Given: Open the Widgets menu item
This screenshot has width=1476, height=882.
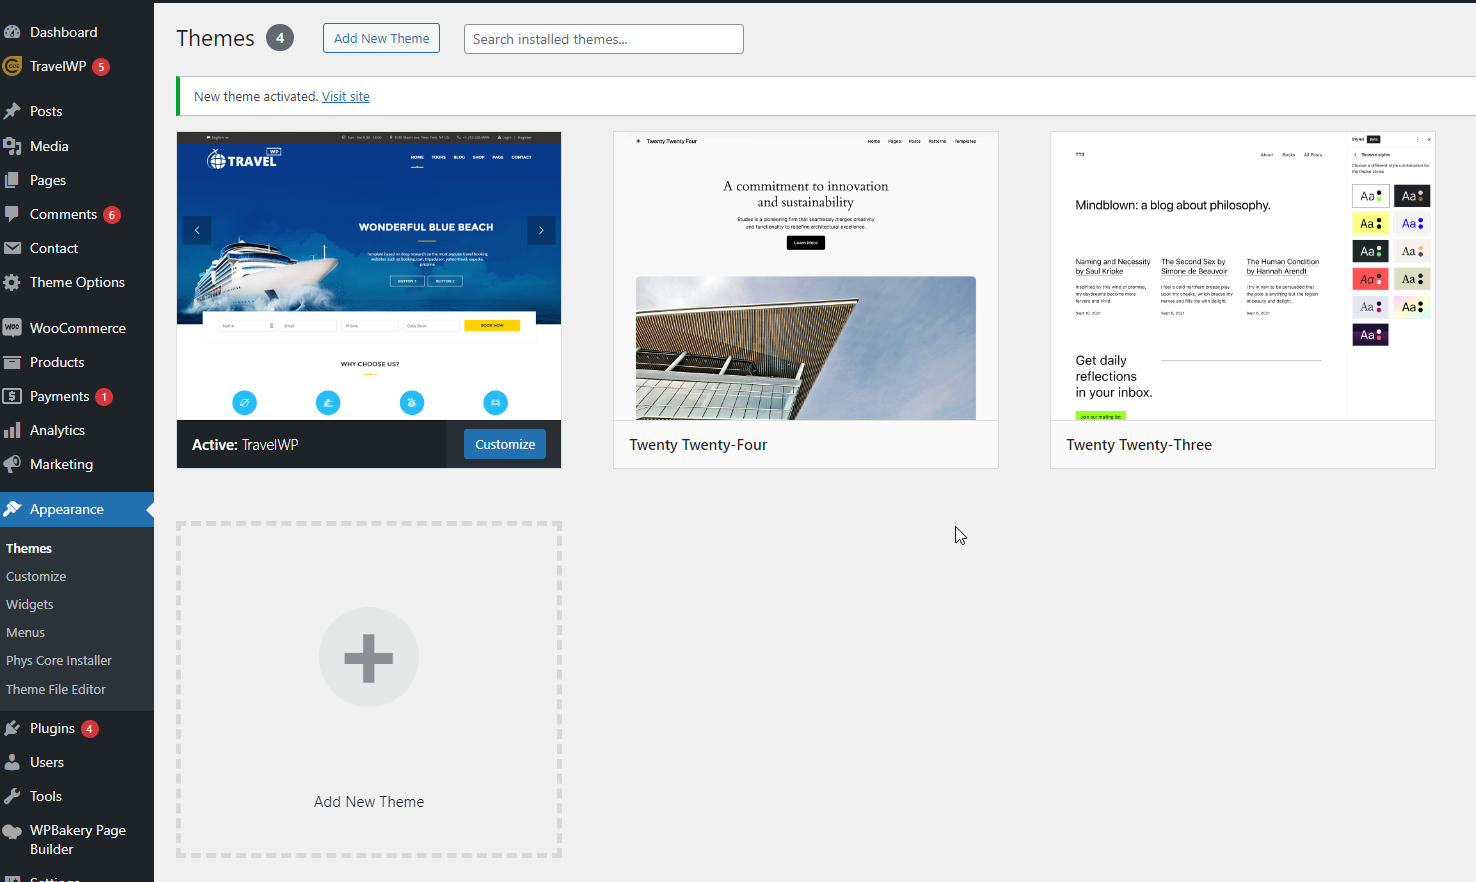Looking at the screenshot, I should (x=30, y=604).
